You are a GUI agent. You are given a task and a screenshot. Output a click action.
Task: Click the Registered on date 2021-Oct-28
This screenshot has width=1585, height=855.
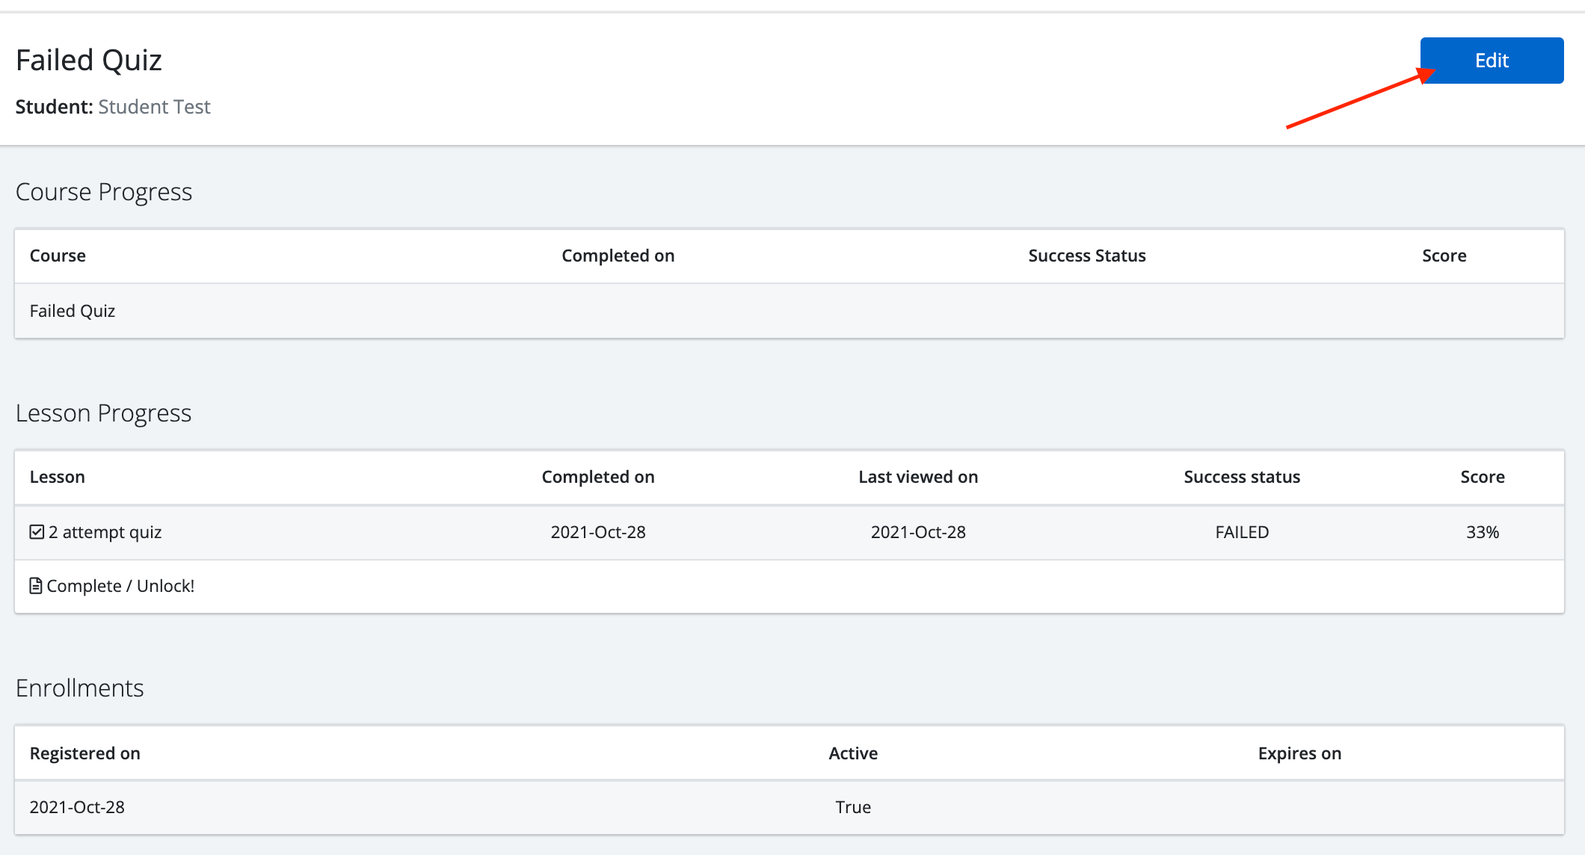[77, 807]
